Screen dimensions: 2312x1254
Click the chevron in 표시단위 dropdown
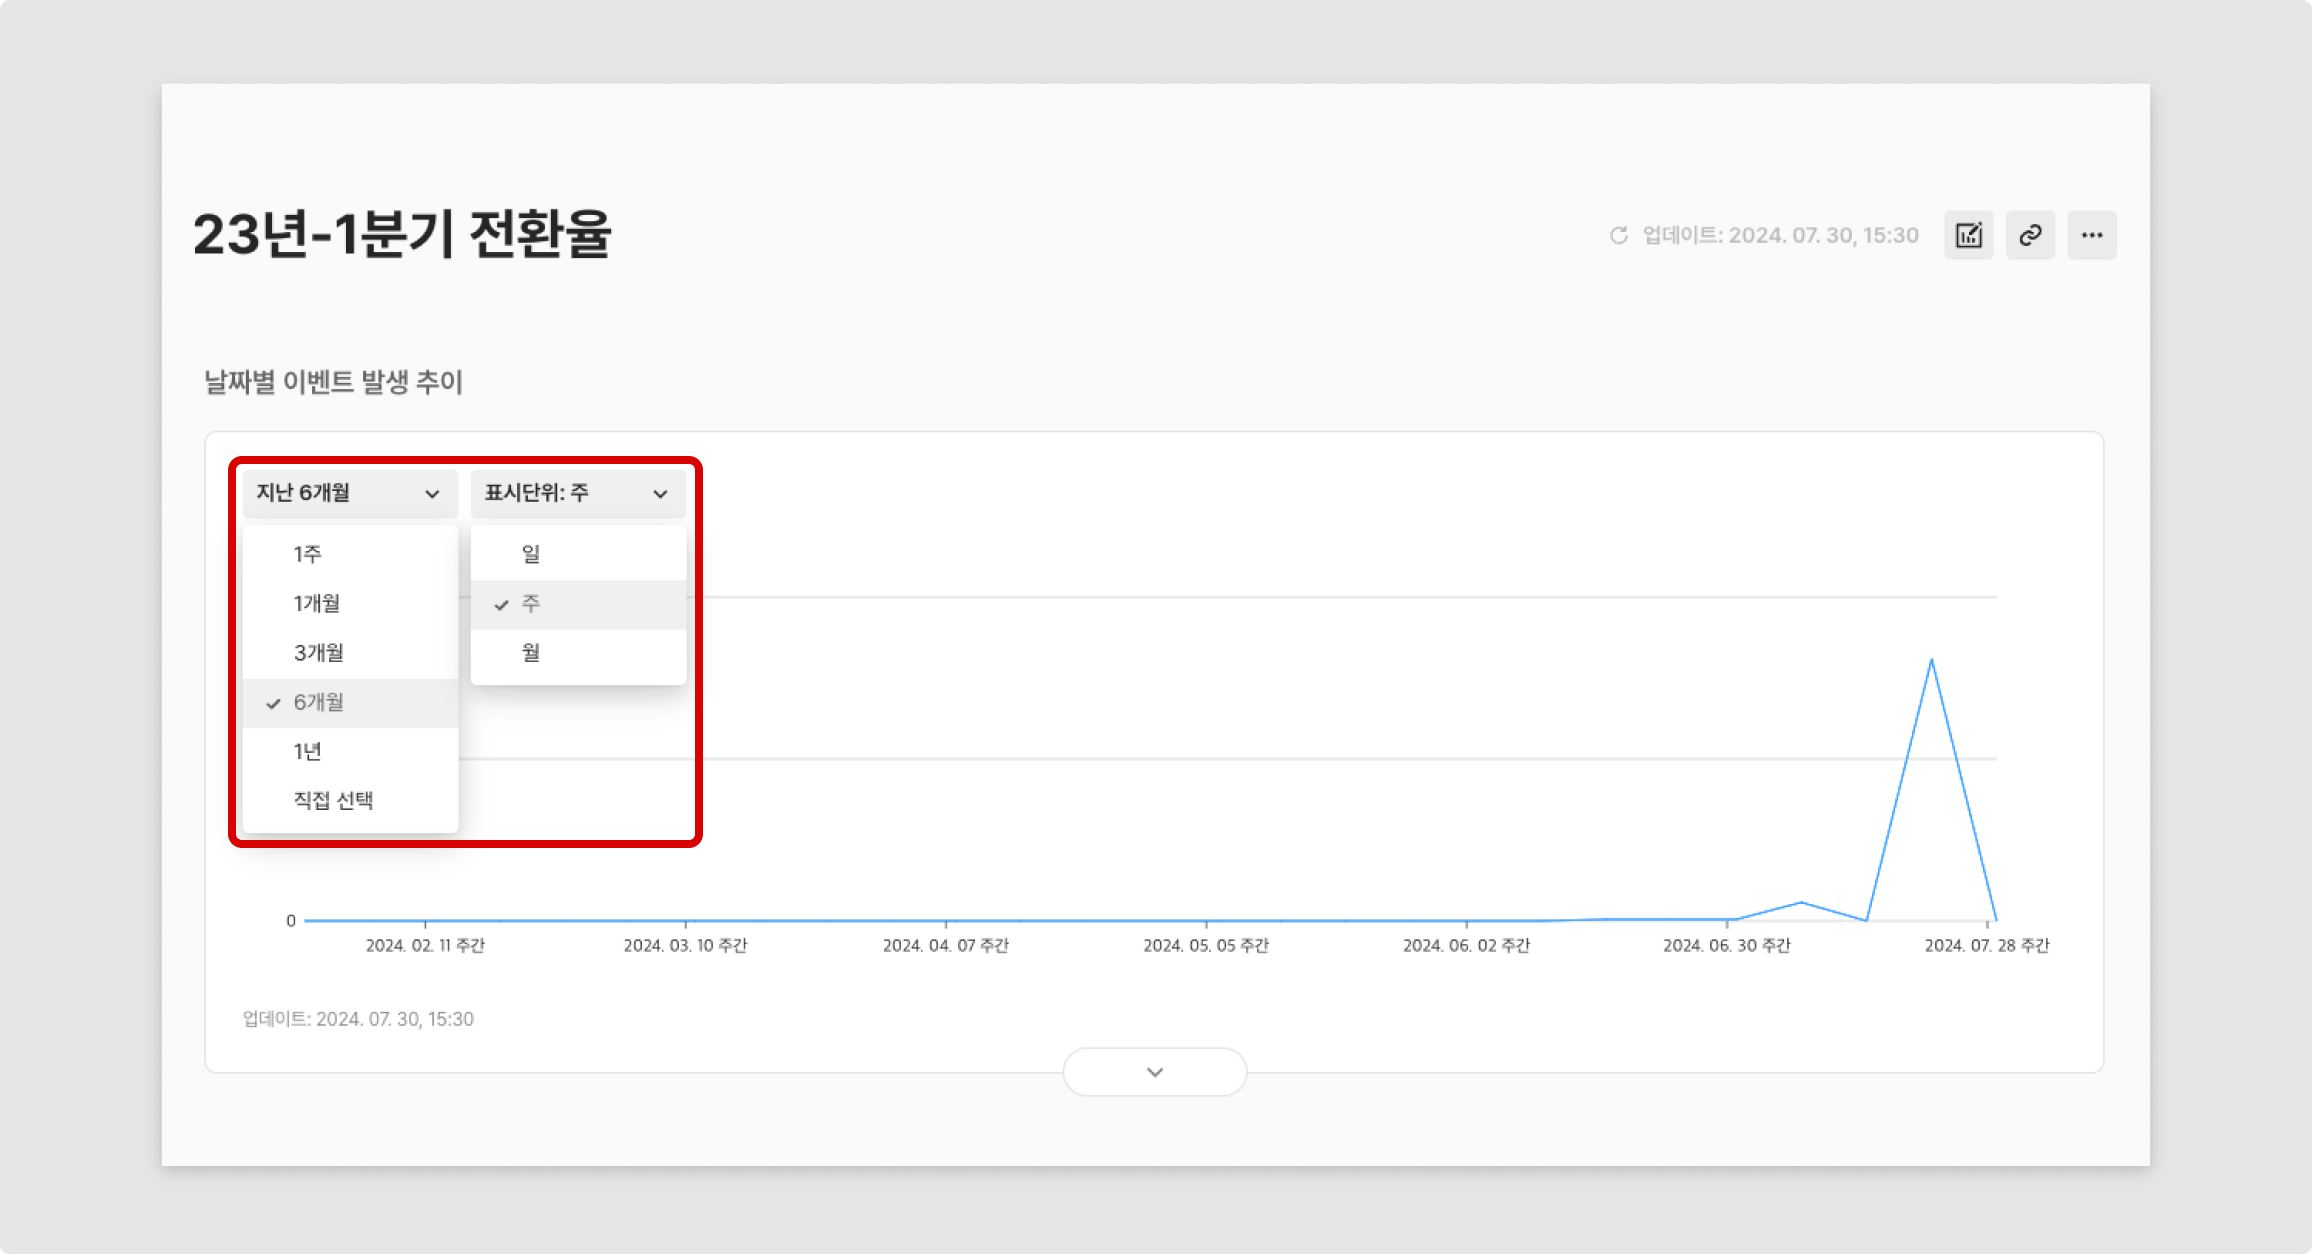pos(660,494)
